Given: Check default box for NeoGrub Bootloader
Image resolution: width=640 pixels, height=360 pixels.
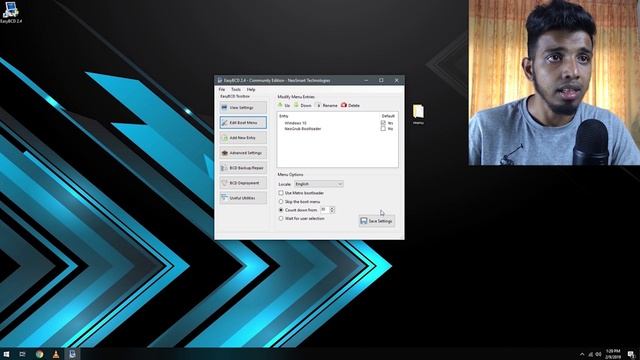Looking at the screenshot, I should [383, 129].
